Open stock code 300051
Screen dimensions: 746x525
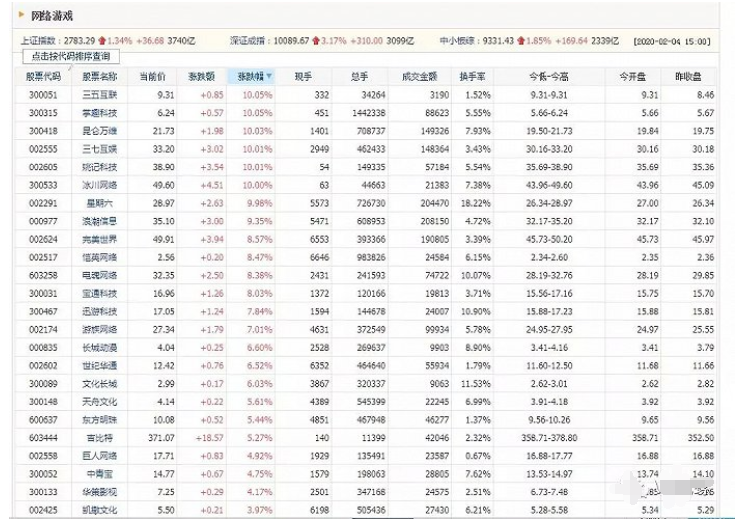click(43, 95)
